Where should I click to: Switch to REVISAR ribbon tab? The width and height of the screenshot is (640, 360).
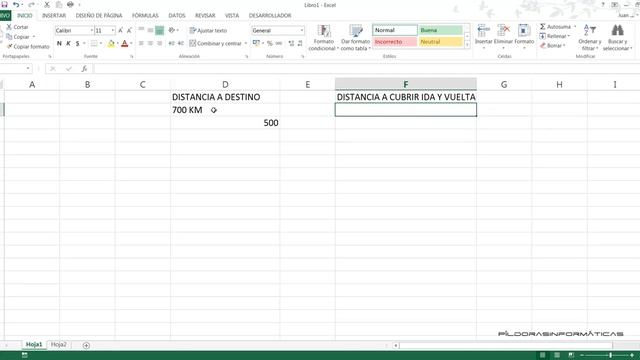point(205,16)
